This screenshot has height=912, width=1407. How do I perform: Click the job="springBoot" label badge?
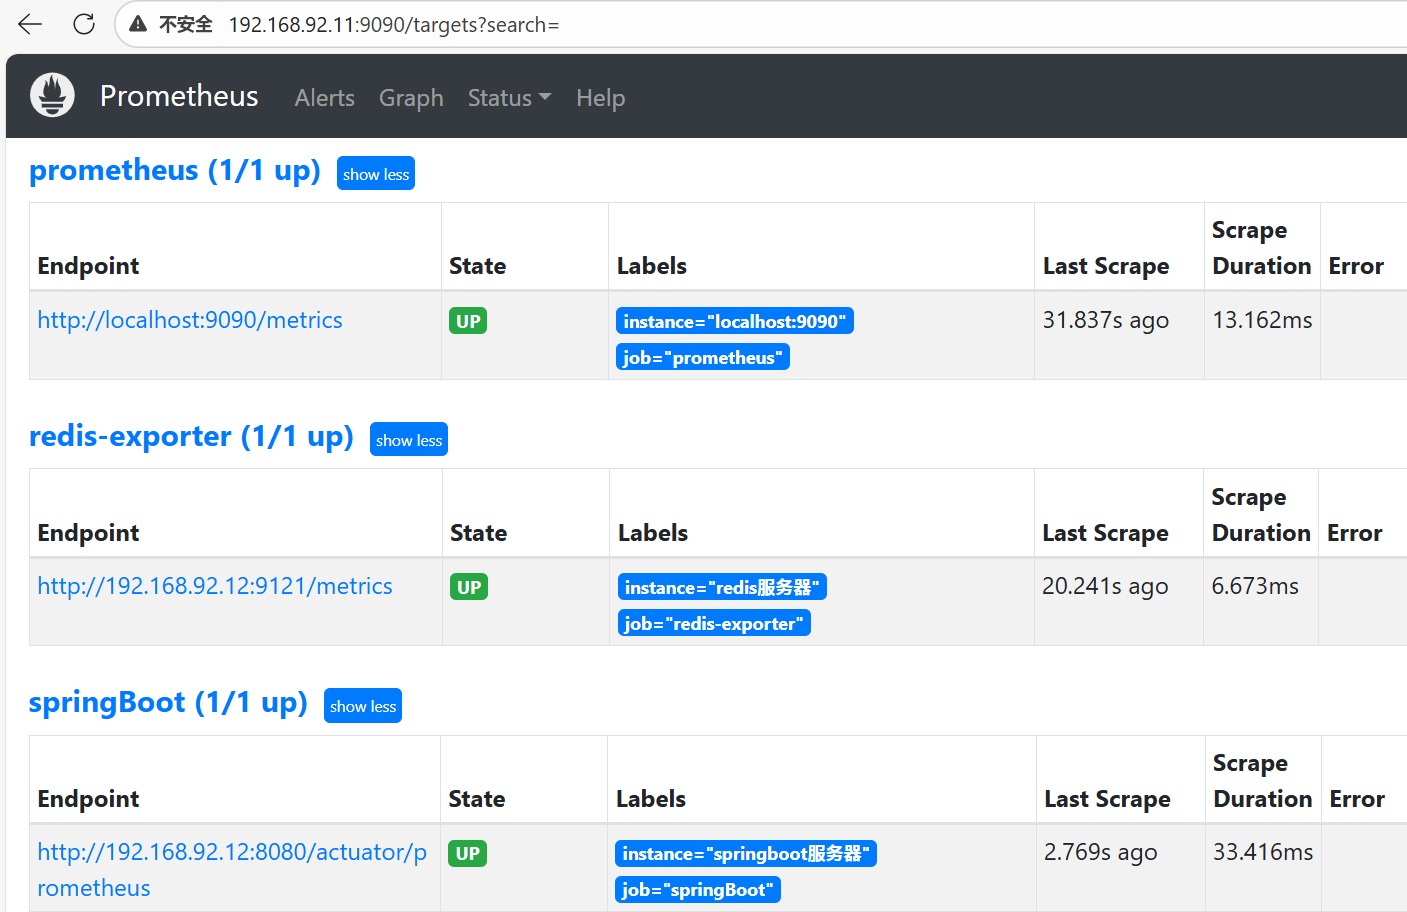coord(698,889)
